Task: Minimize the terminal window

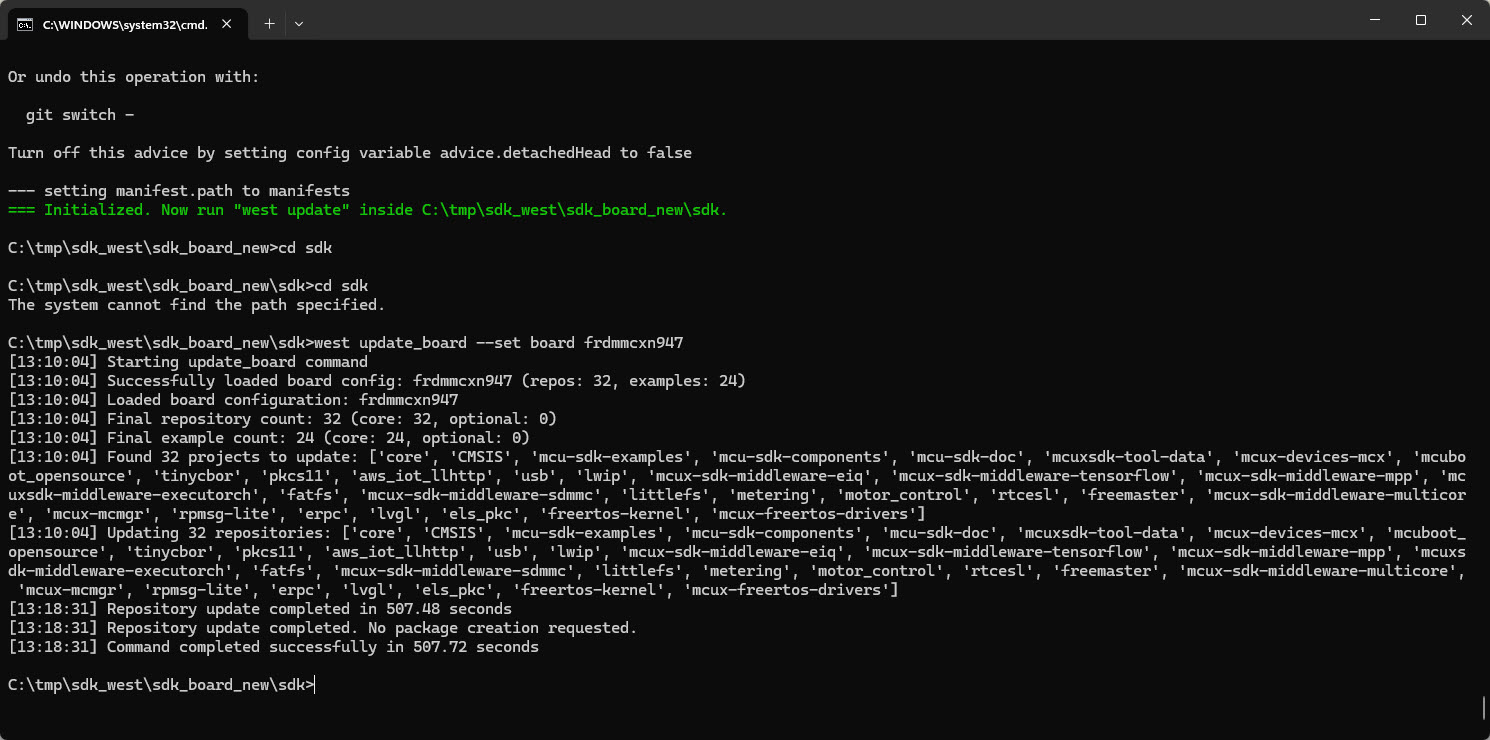Action: (1373, 20)
